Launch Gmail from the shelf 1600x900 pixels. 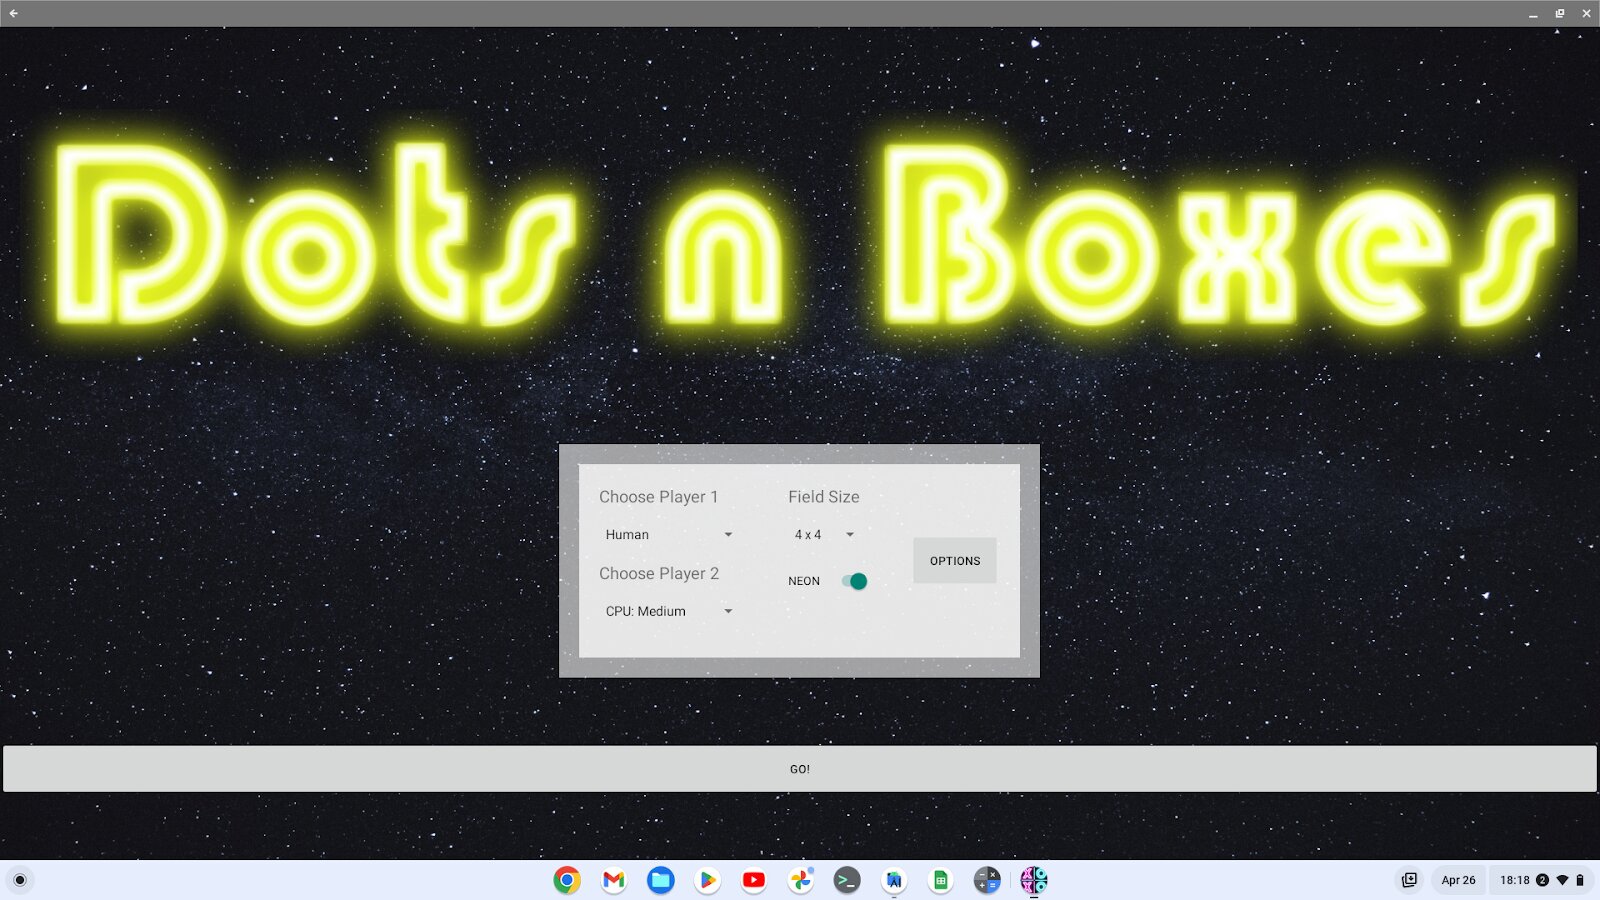pyautogui.click(x=614, y=880)
